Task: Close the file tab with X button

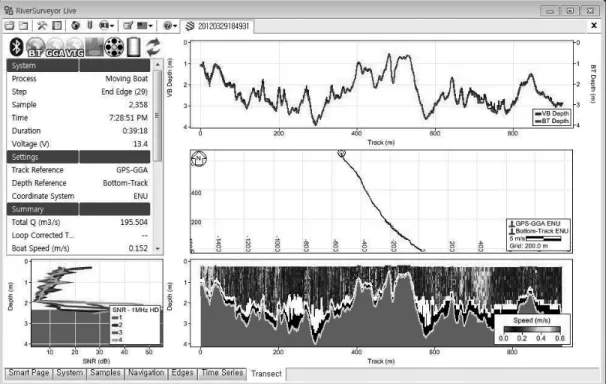Action: 594,25
